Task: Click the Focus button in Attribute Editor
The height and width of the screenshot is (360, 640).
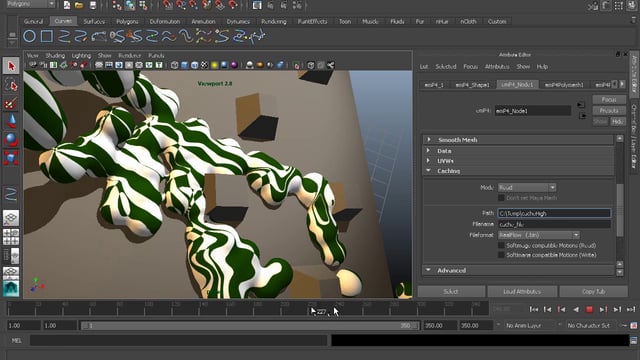Action: click(609, 100)
